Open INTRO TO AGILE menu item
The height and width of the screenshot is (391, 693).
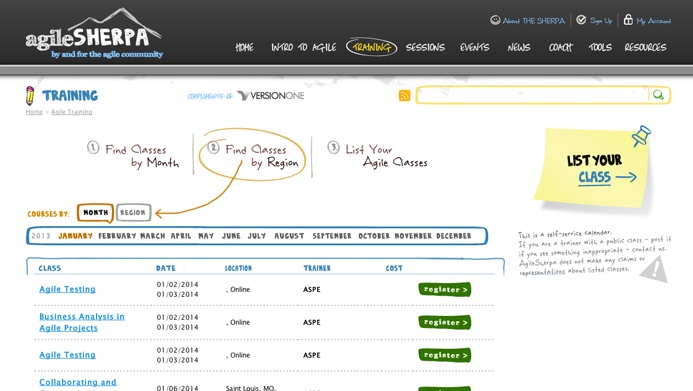pyautogui.click(x=304, y=47)
